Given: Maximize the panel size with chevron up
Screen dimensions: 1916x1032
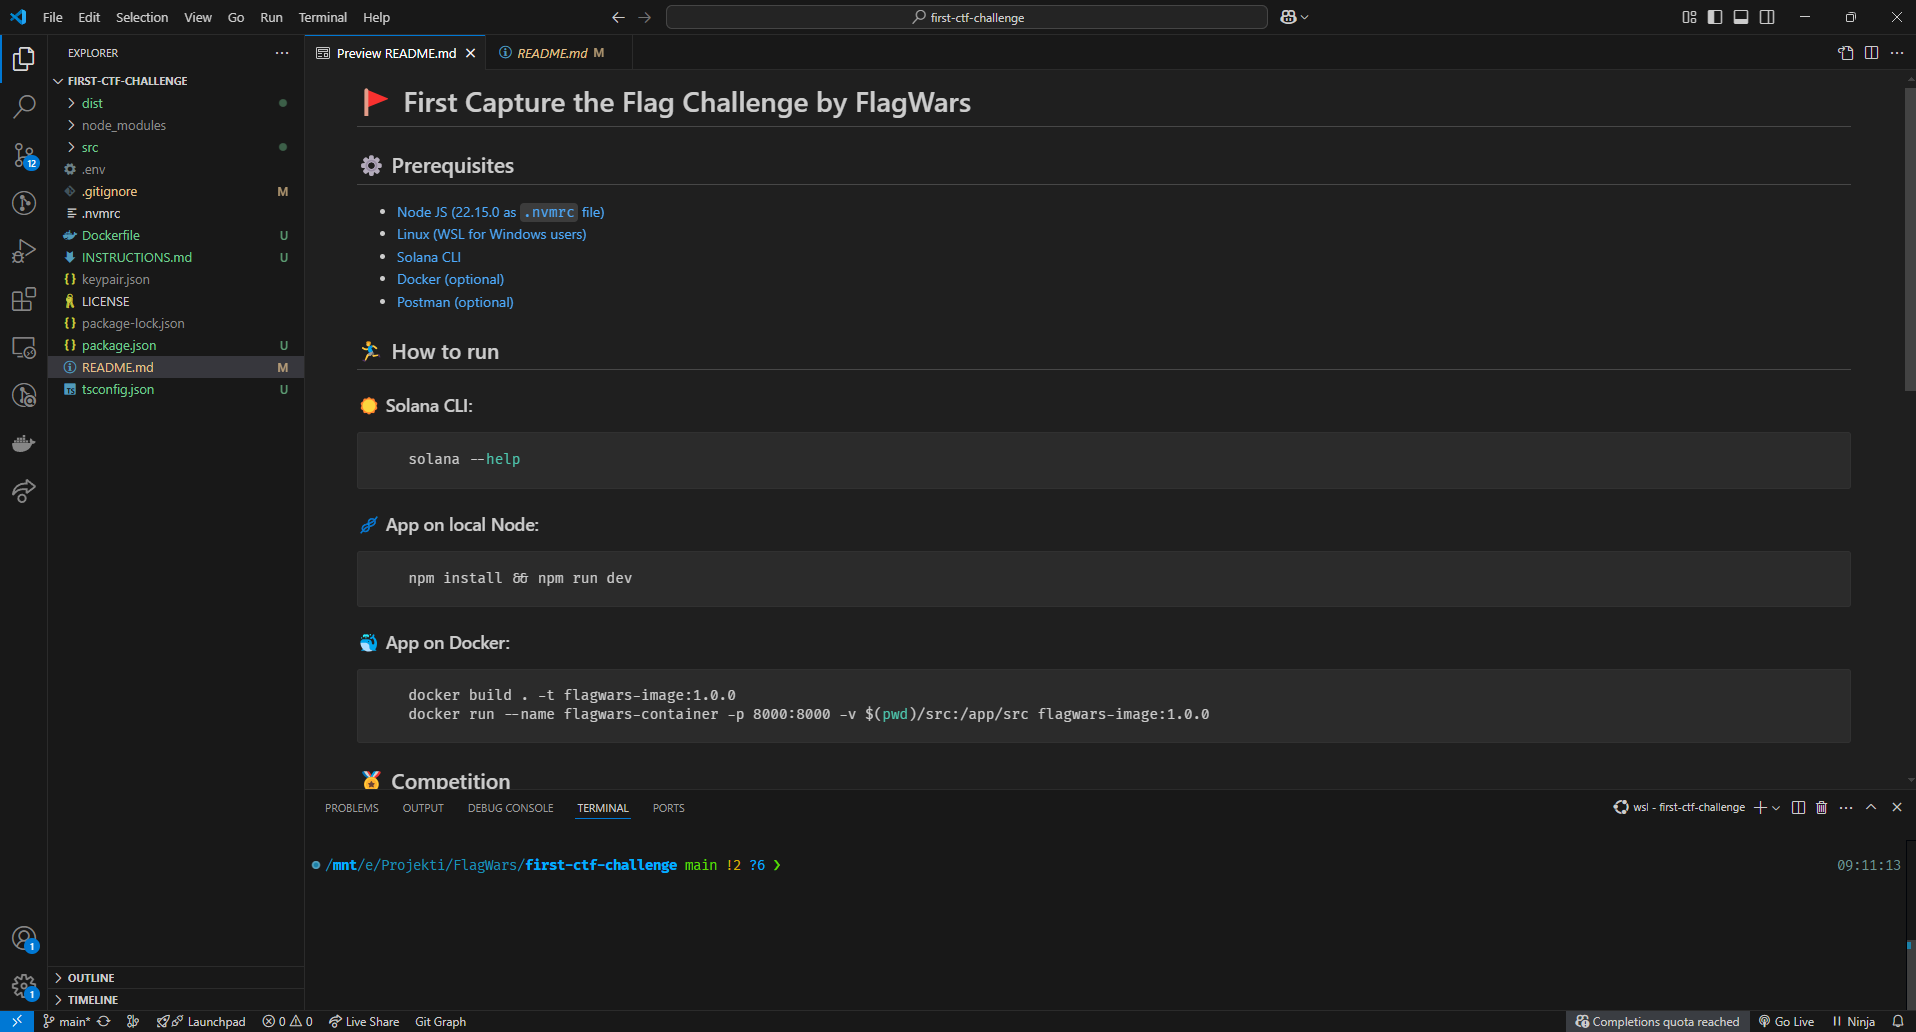Looking at the screenshot, I should (x=1871, y=807).
